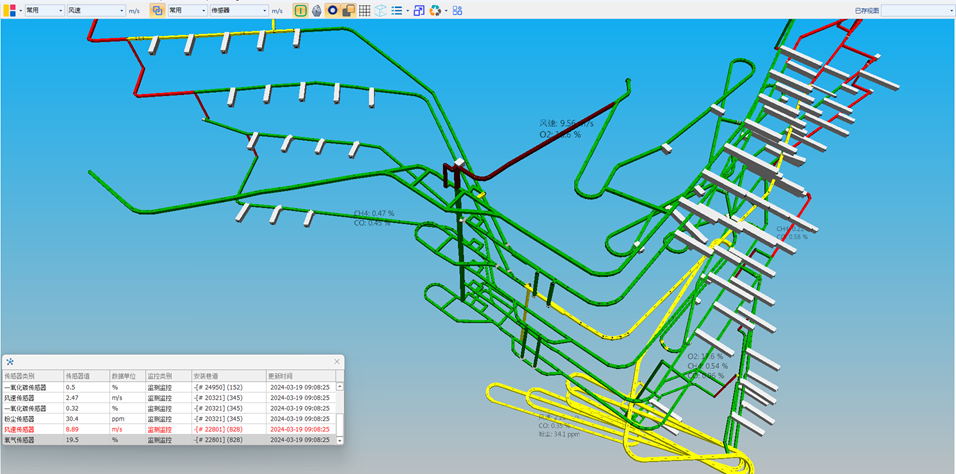Click the blue cascading windows icon
This screenshot has height=474, width=956.
[419, 10]
